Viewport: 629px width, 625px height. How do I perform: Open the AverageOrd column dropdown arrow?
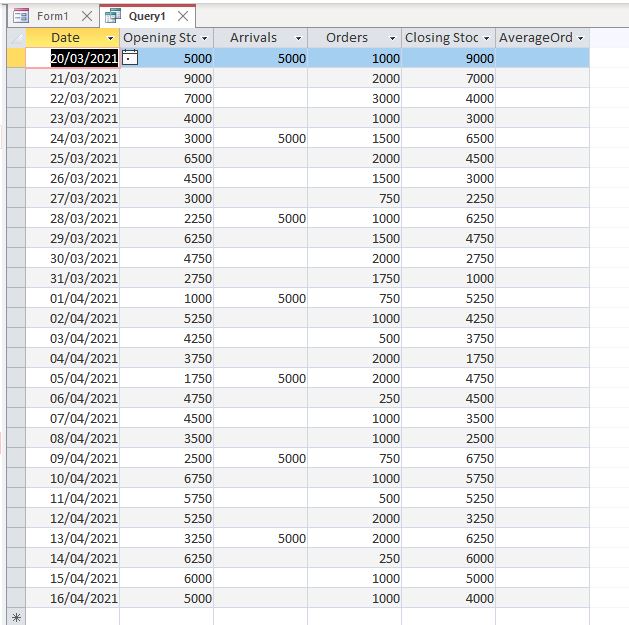(x=580, y=38)
